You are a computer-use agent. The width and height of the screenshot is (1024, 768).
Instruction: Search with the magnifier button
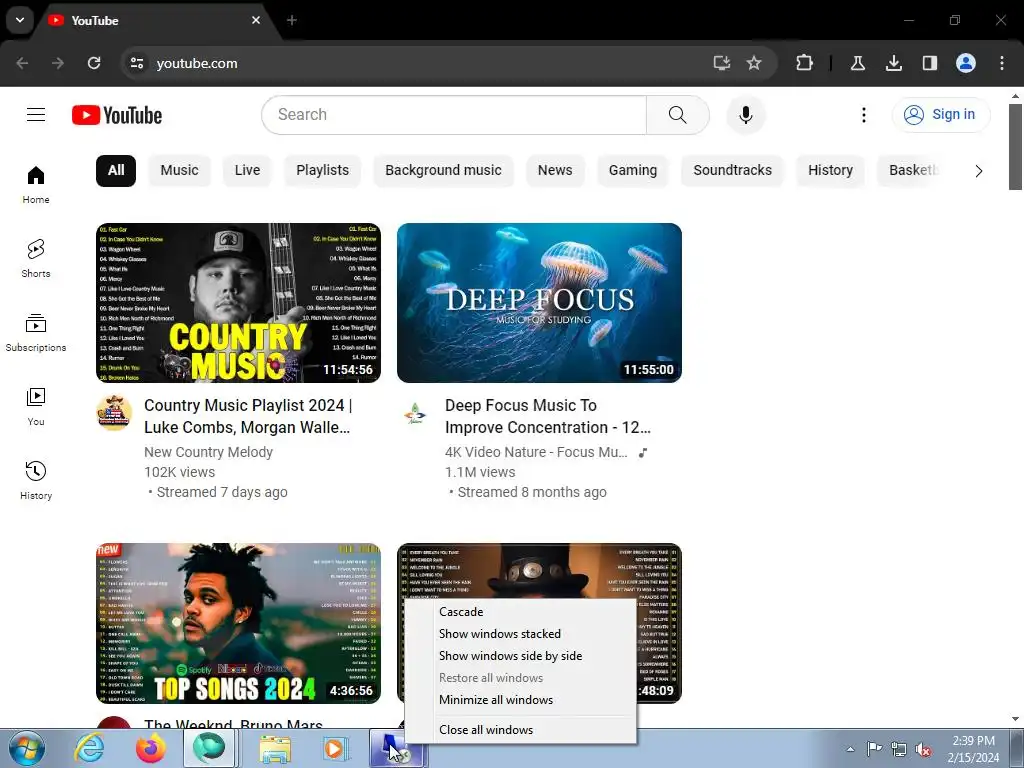coord(677,115)
